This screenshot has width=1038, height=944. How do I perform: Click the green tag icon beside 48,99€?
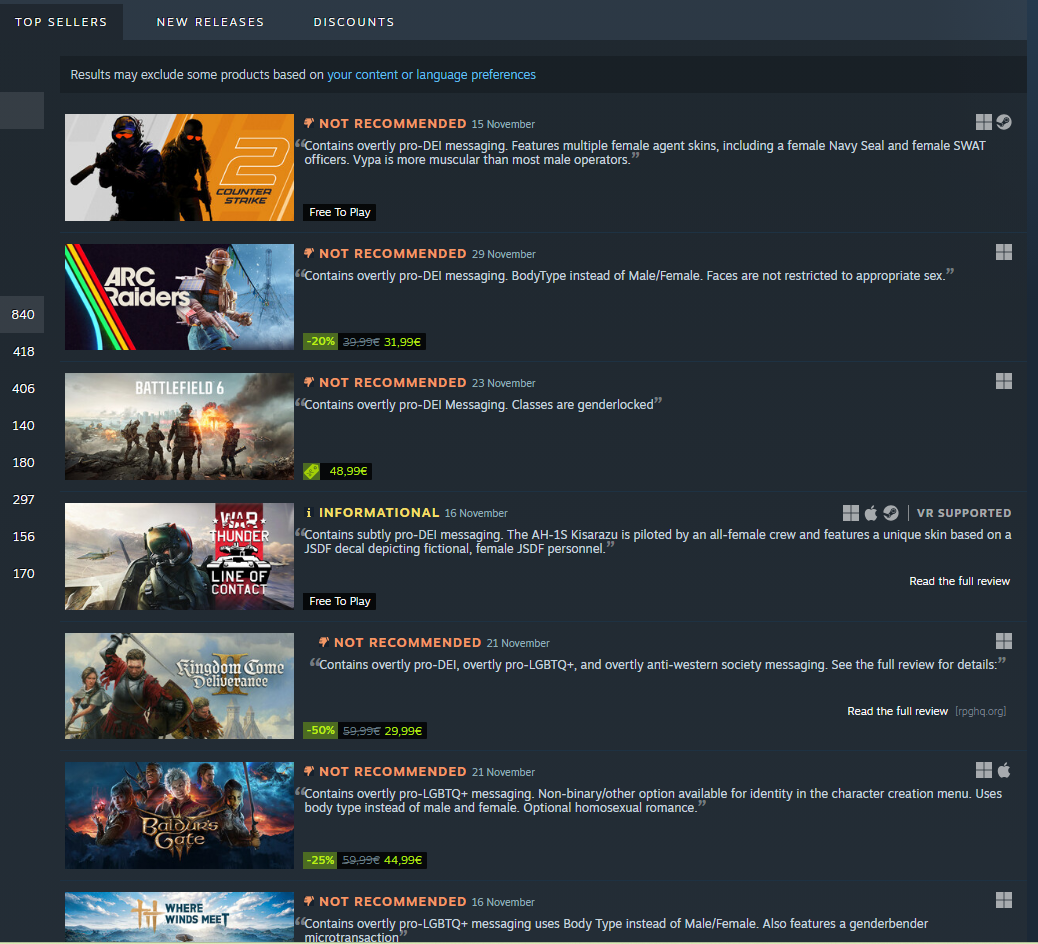click(312, 471)
